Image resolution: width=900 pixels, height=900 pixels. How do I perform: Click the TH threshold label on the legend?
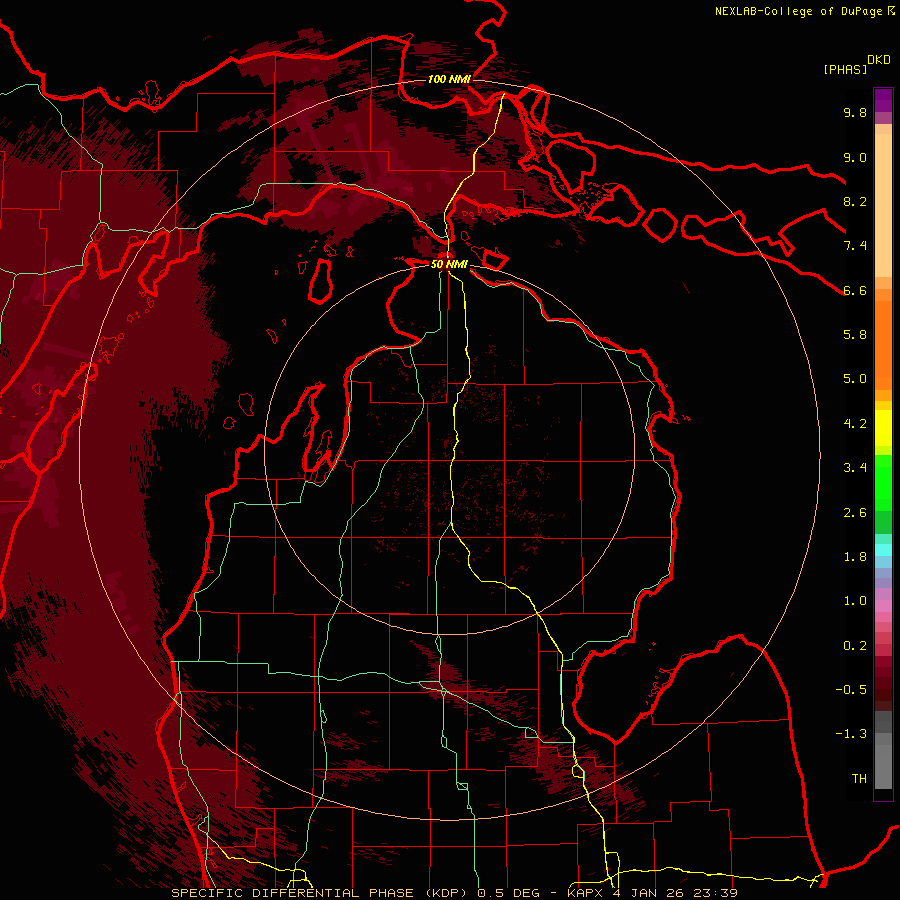(x=859, y=779)
